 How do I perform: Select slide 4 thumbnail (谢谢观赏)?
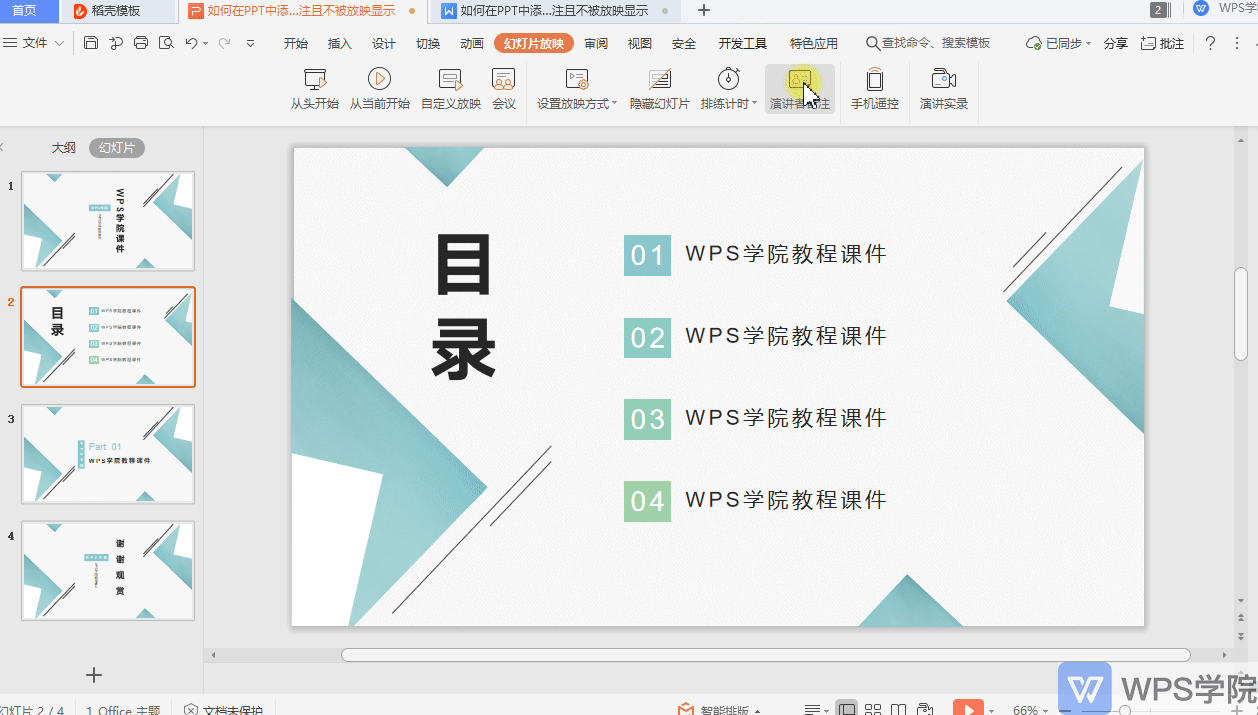(108, 571)
